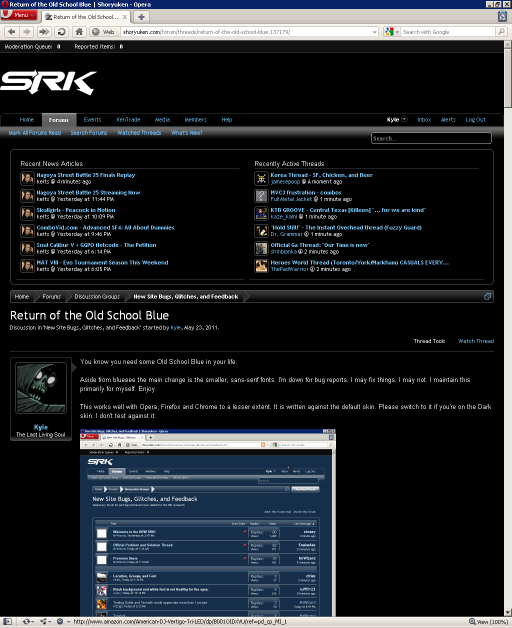The width and height of the screenshot is (512, 628).
Task: Open the Opera Menu button
Action: (19, 15)
